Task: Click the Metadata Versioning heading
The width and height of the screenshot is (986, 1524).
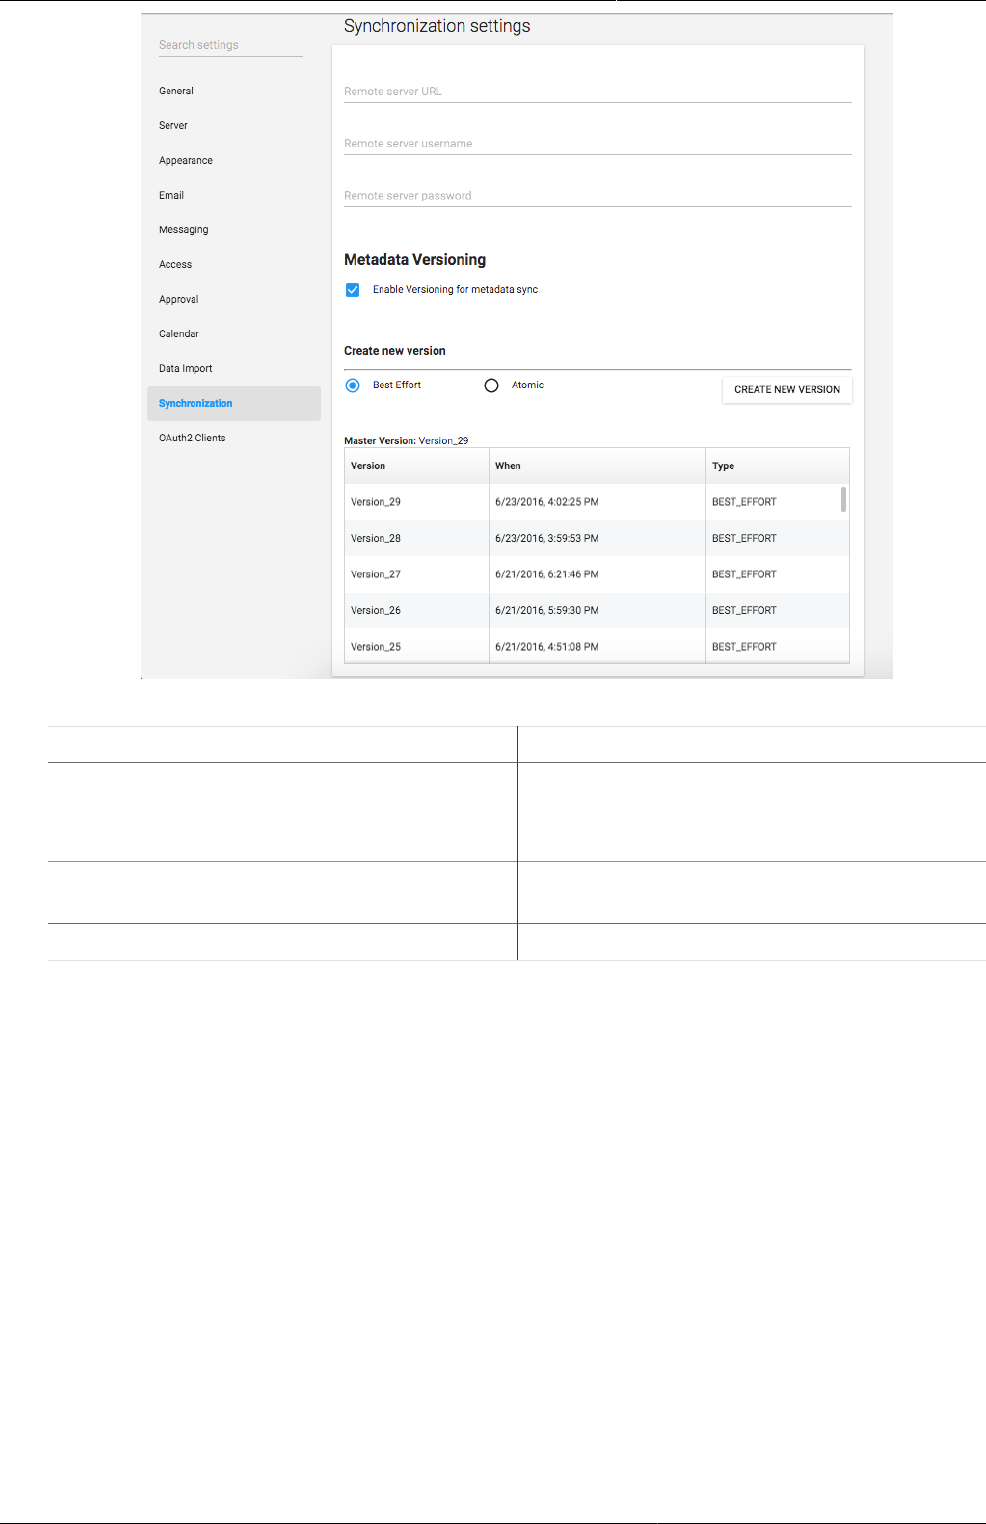Action: (x=415, y=260)
